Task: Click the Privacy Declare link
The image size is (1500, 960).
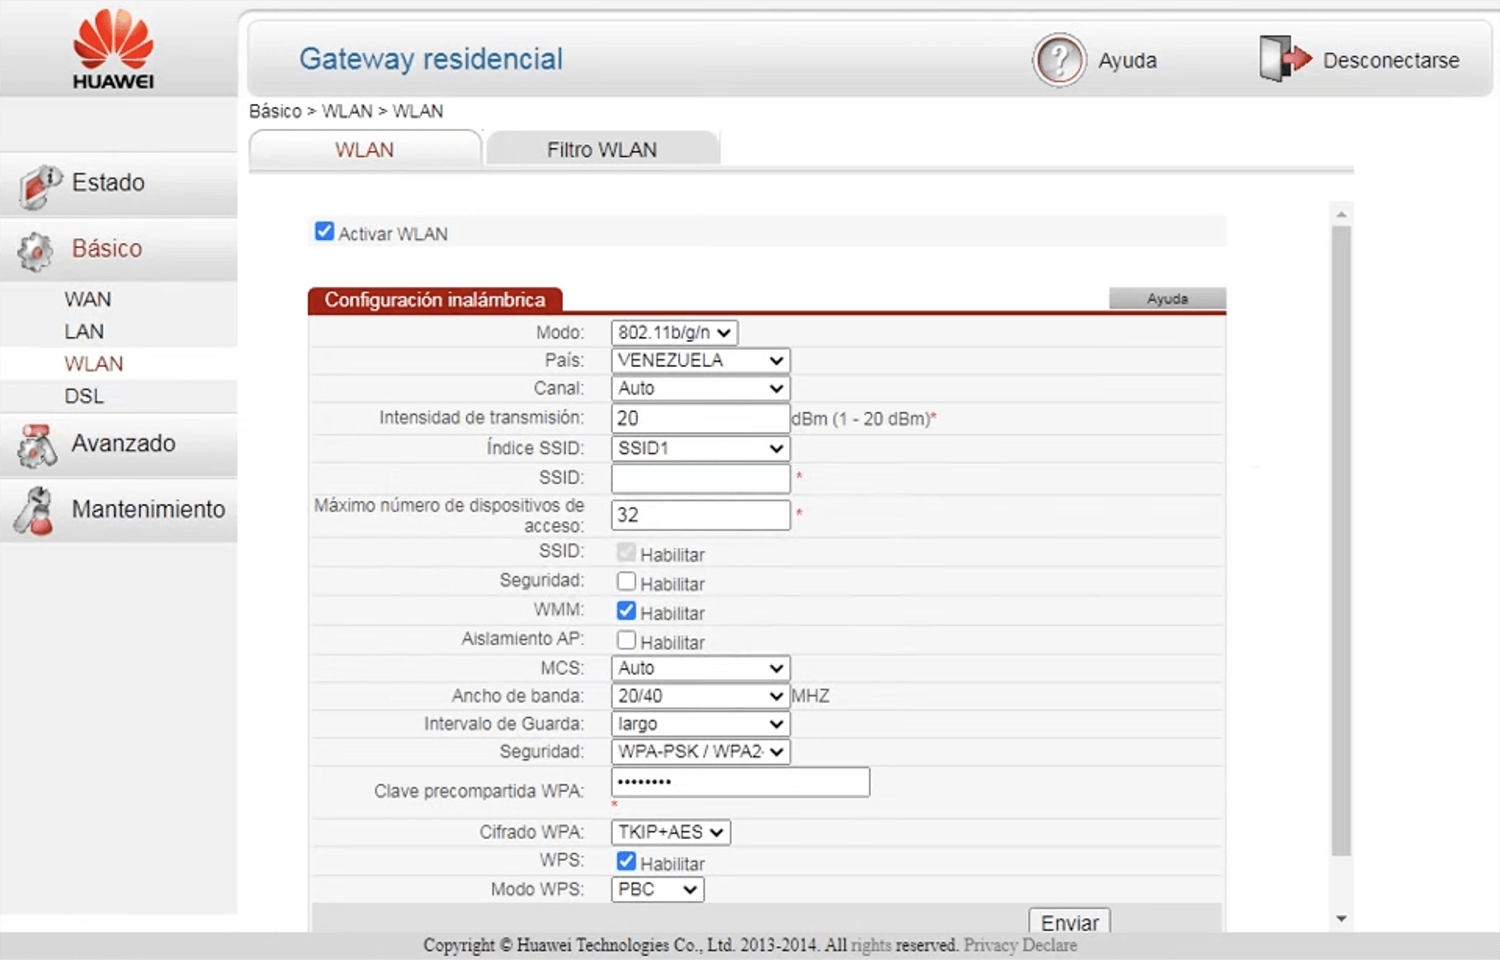Action: point(1020,945)
